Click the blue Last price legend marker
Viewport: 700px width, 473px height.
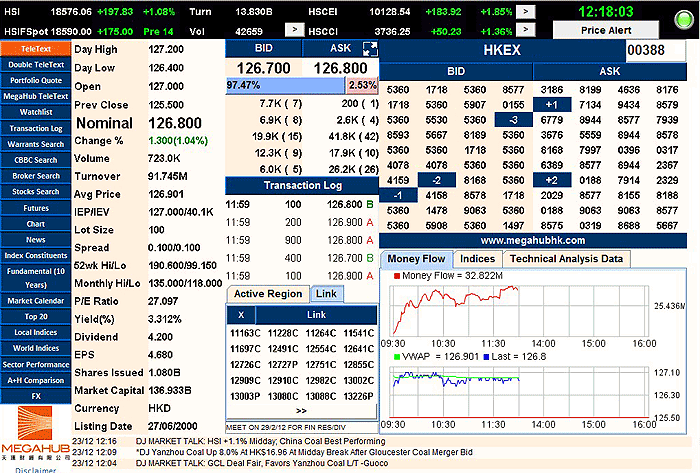tap(486, 355)
